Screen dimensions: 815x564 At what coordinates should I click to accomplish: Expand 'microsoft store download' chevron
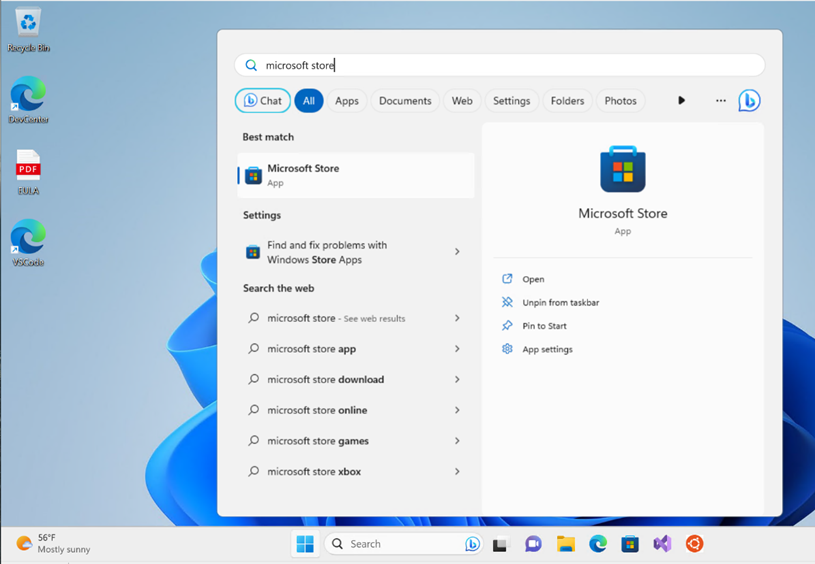(x=457, y=379)
